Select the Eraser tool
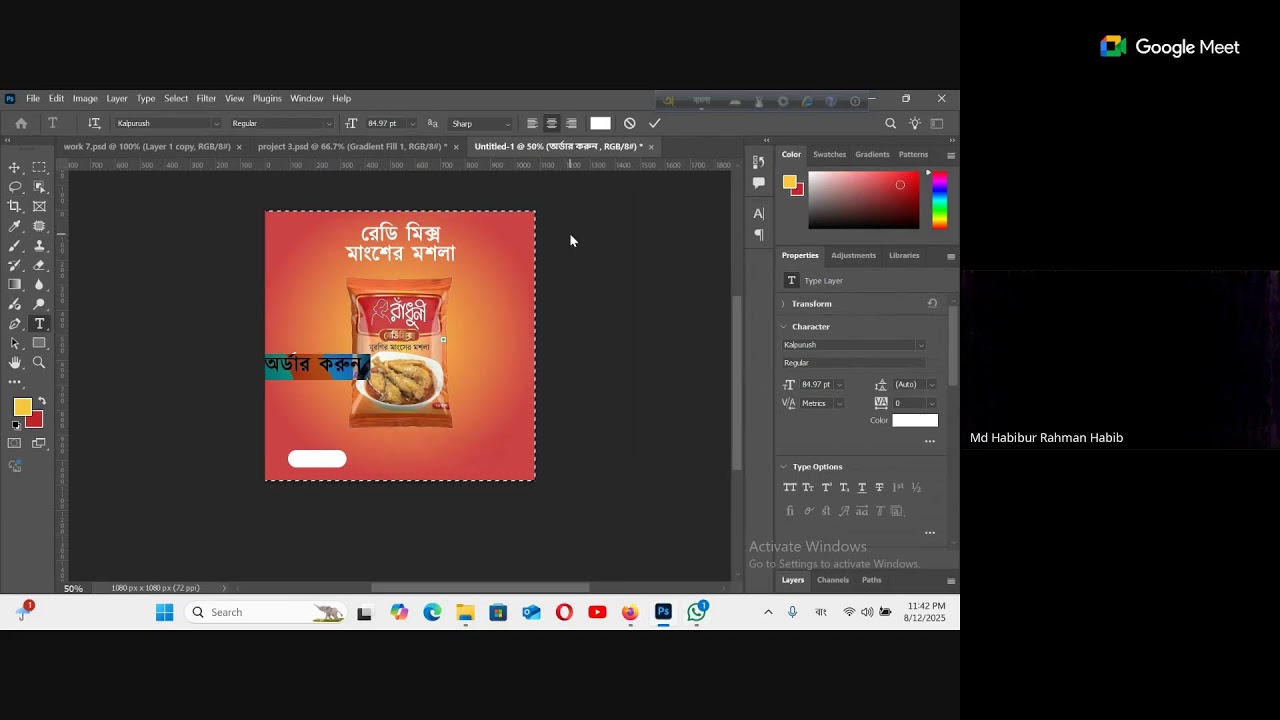Viewport: 1280px width, 720px height. [x=39, y=265]
